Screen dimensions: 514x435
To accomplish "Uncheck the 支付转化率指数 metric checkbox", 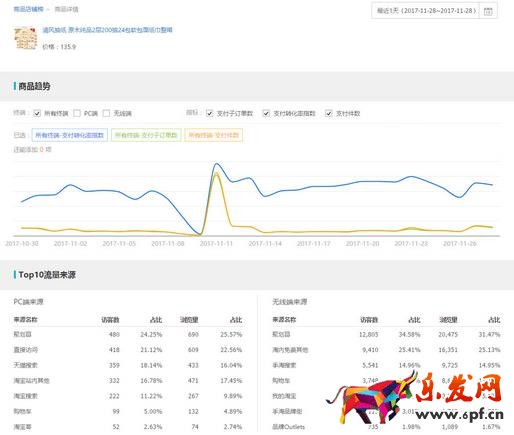I will [x=266, y=113].
